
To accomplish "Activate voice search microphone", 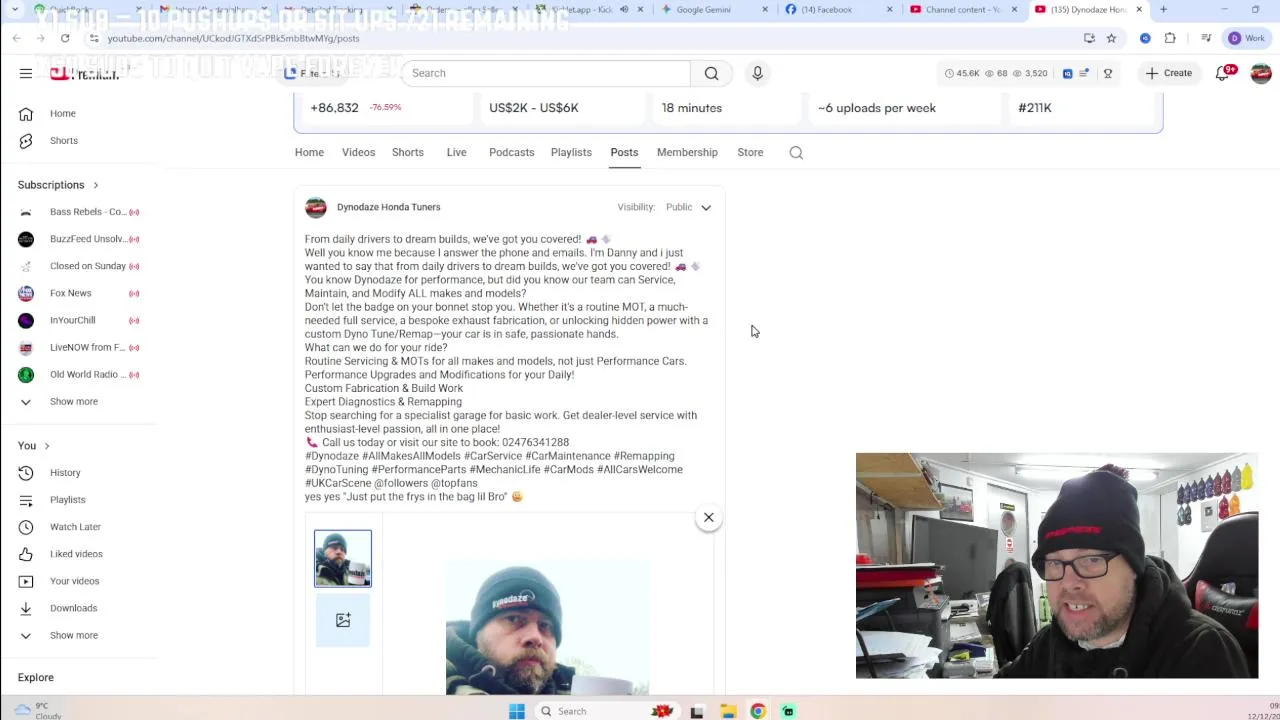I will click(757, 73).
